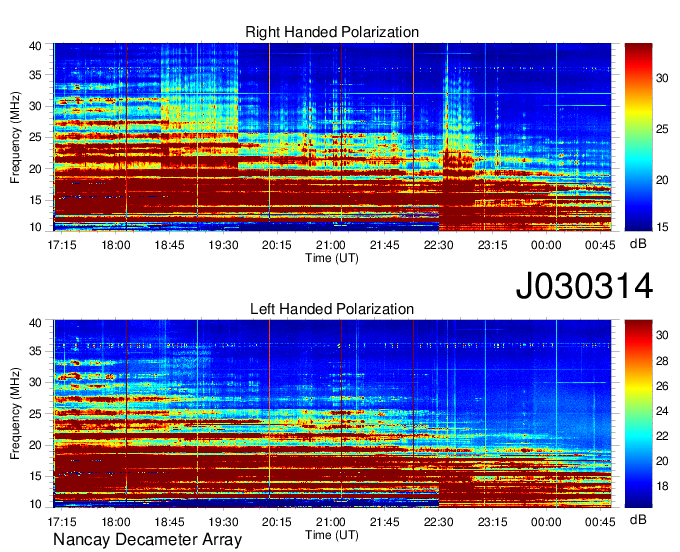Click the right-handed plot's color bar

tap(638, 137)
